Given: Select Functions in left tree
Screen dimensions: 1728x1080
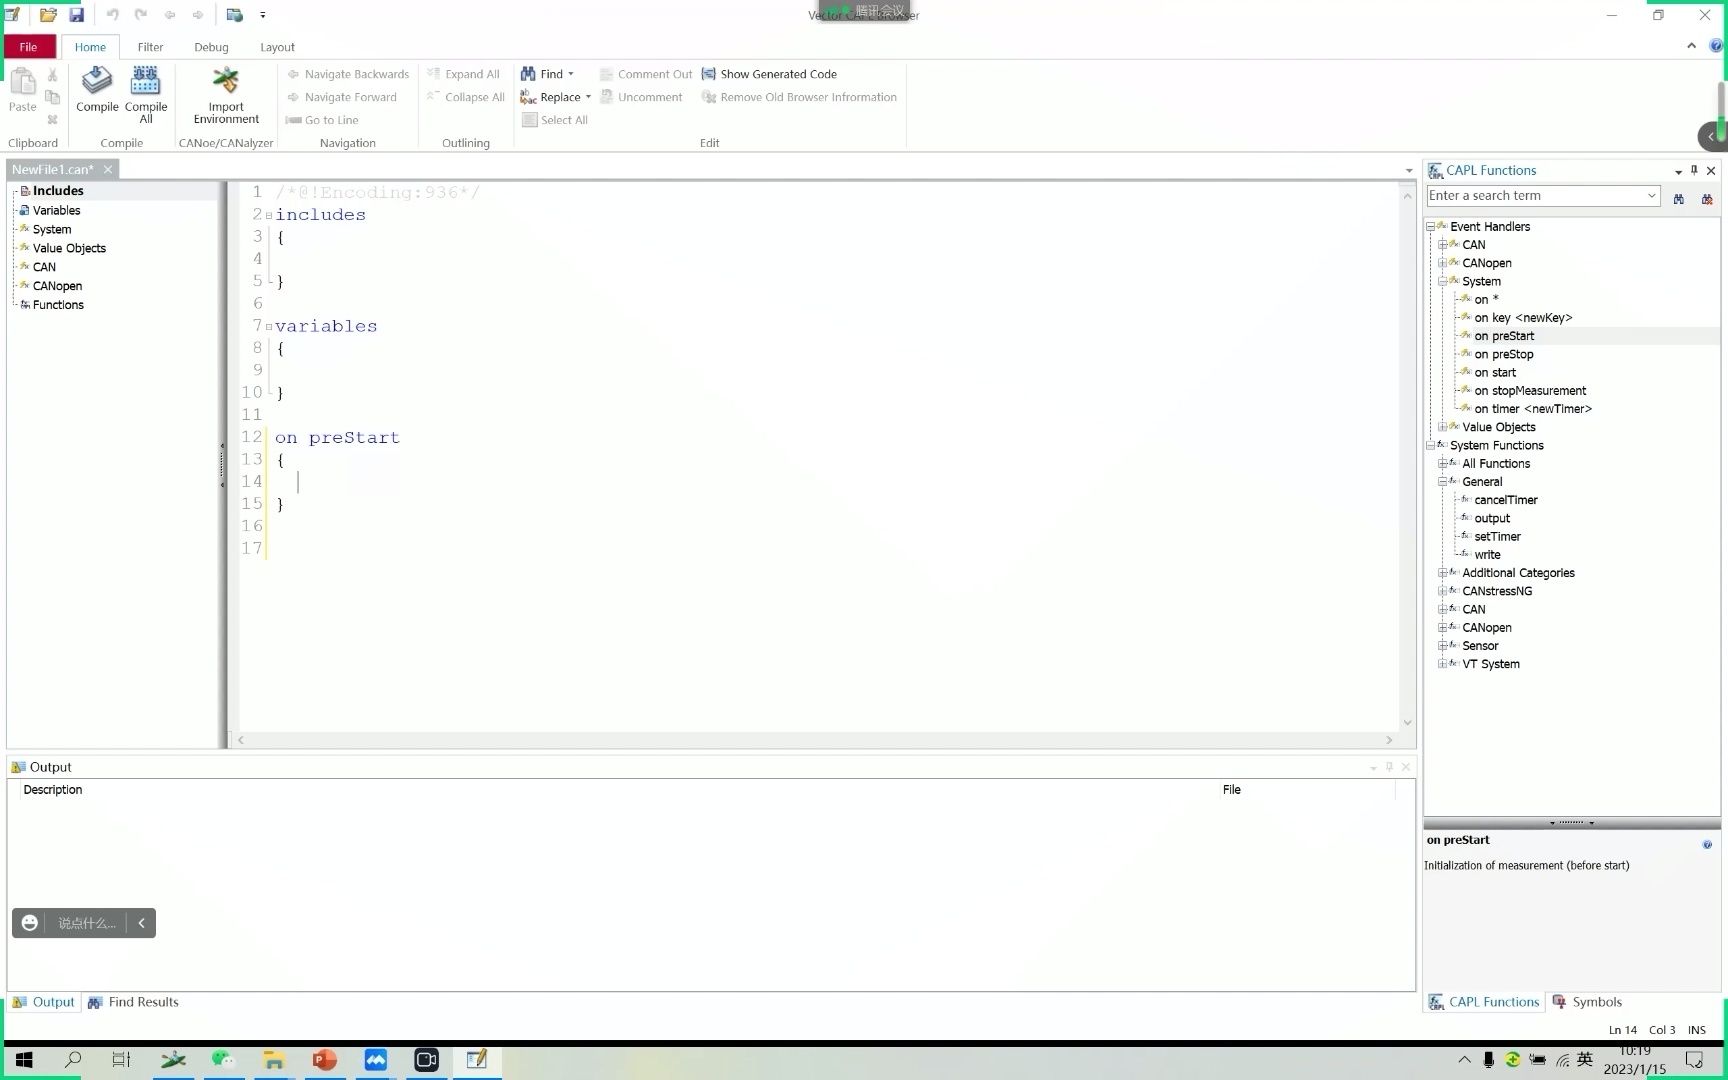Looking at the screenshot, I should click(58, 305).
